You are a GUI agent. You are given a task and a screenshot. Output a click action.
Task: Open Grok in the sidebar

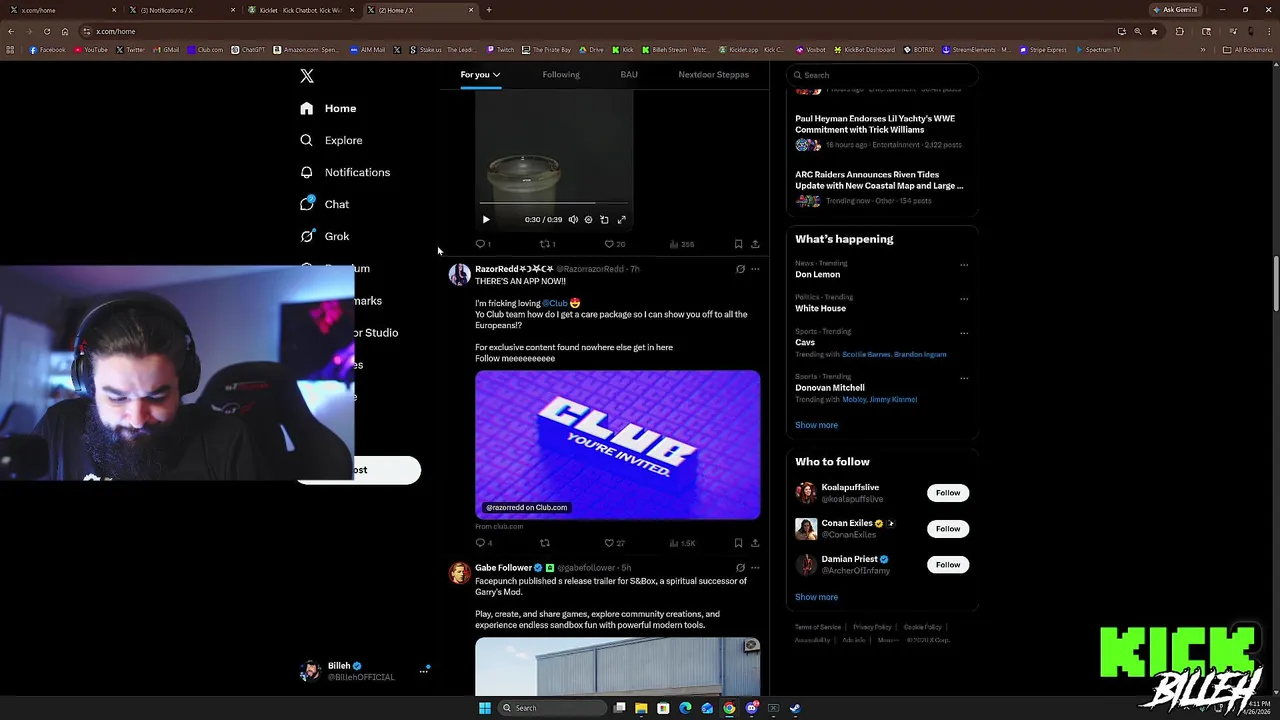(325, 236)
